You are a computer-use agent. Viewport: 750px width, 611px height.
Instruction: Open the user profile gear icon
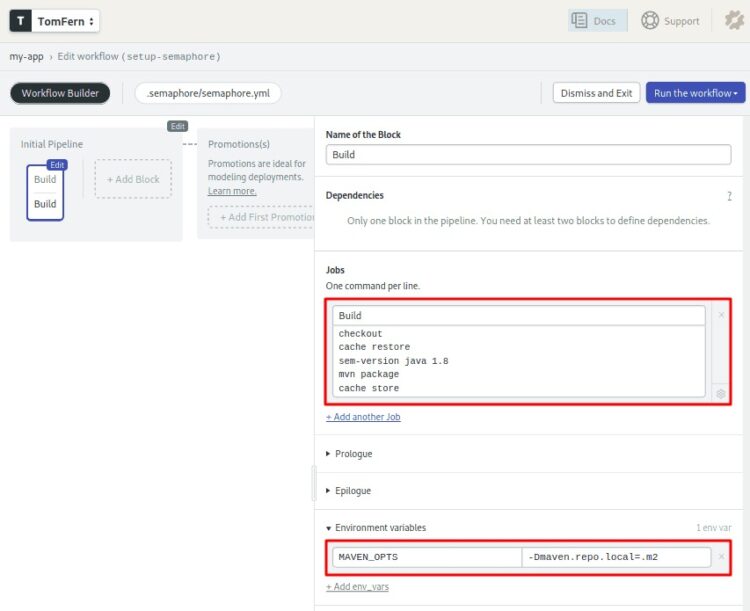click(733, 21)
